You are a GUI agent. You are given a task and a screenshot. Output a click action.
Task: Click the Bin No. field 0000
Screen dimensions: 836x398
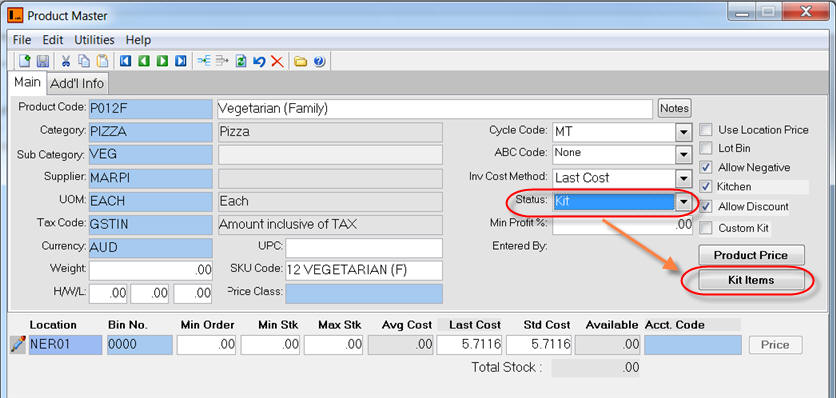tap(140, 345)
